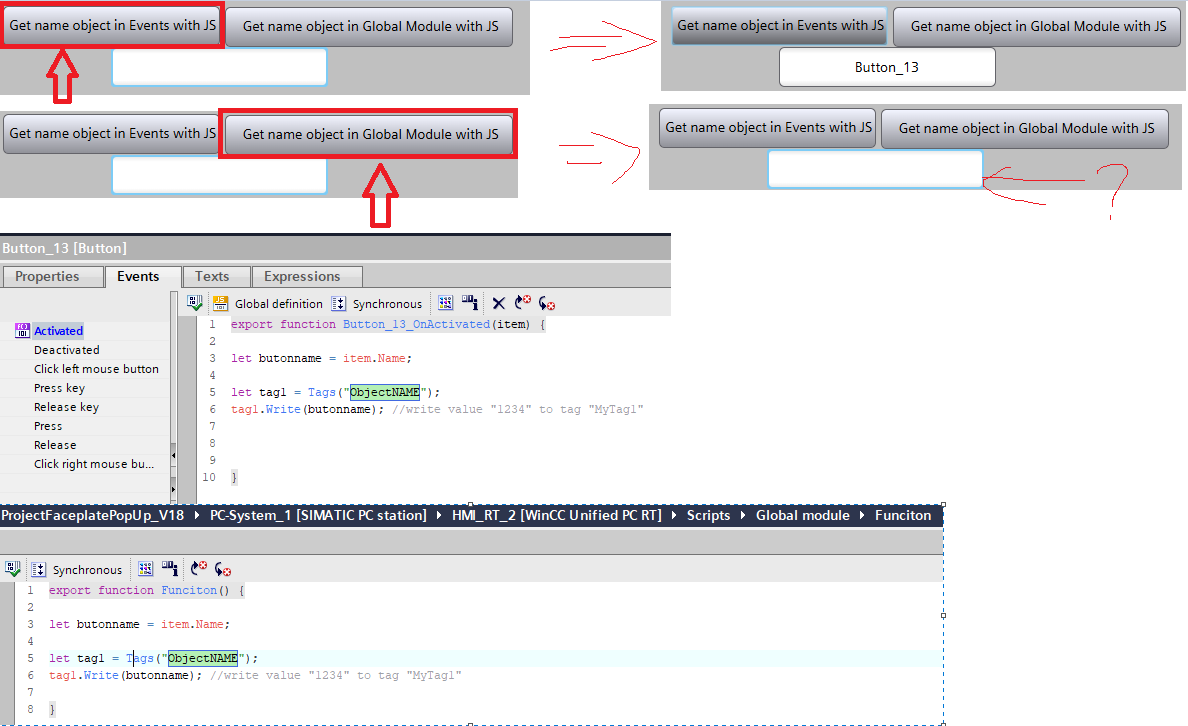Image resolution: width=1188 pixels, height=726 pixels.
Task: Expand arrow after Global module breadcrumb
Action: pos(862,515)
